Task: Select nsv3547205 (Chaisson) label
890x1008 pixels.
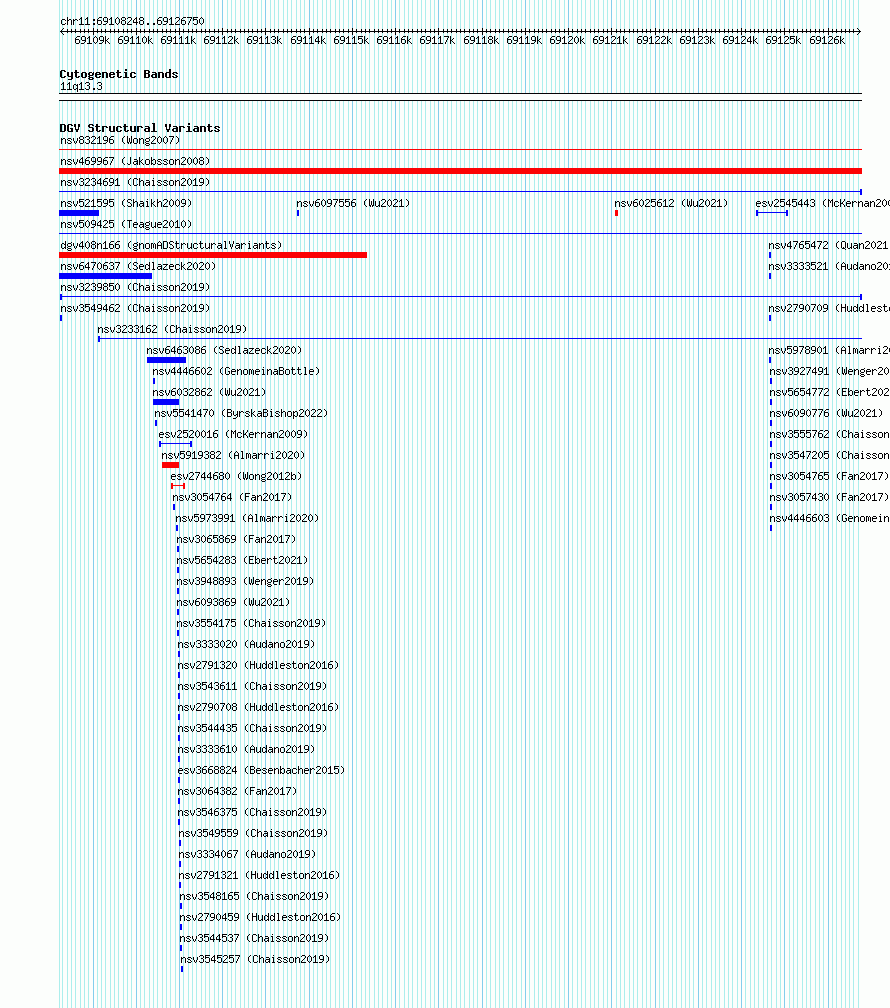Action: pos(830,455)
